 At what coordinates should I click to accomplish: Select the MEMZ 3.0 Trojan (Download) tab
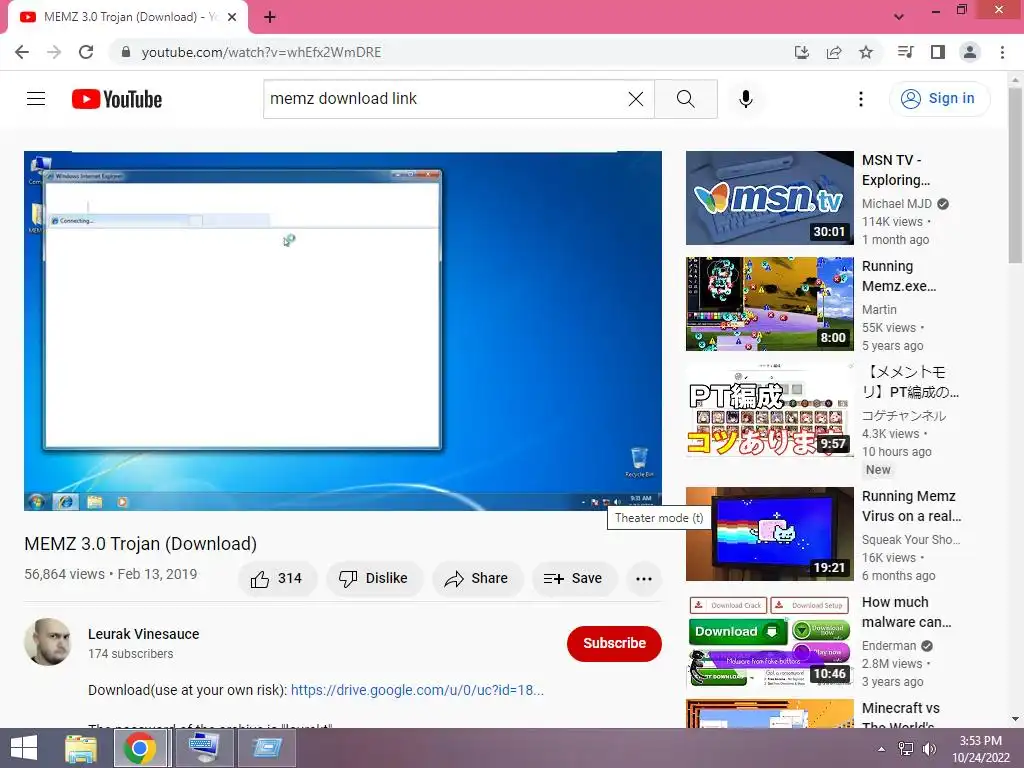(x=128, y=18)
